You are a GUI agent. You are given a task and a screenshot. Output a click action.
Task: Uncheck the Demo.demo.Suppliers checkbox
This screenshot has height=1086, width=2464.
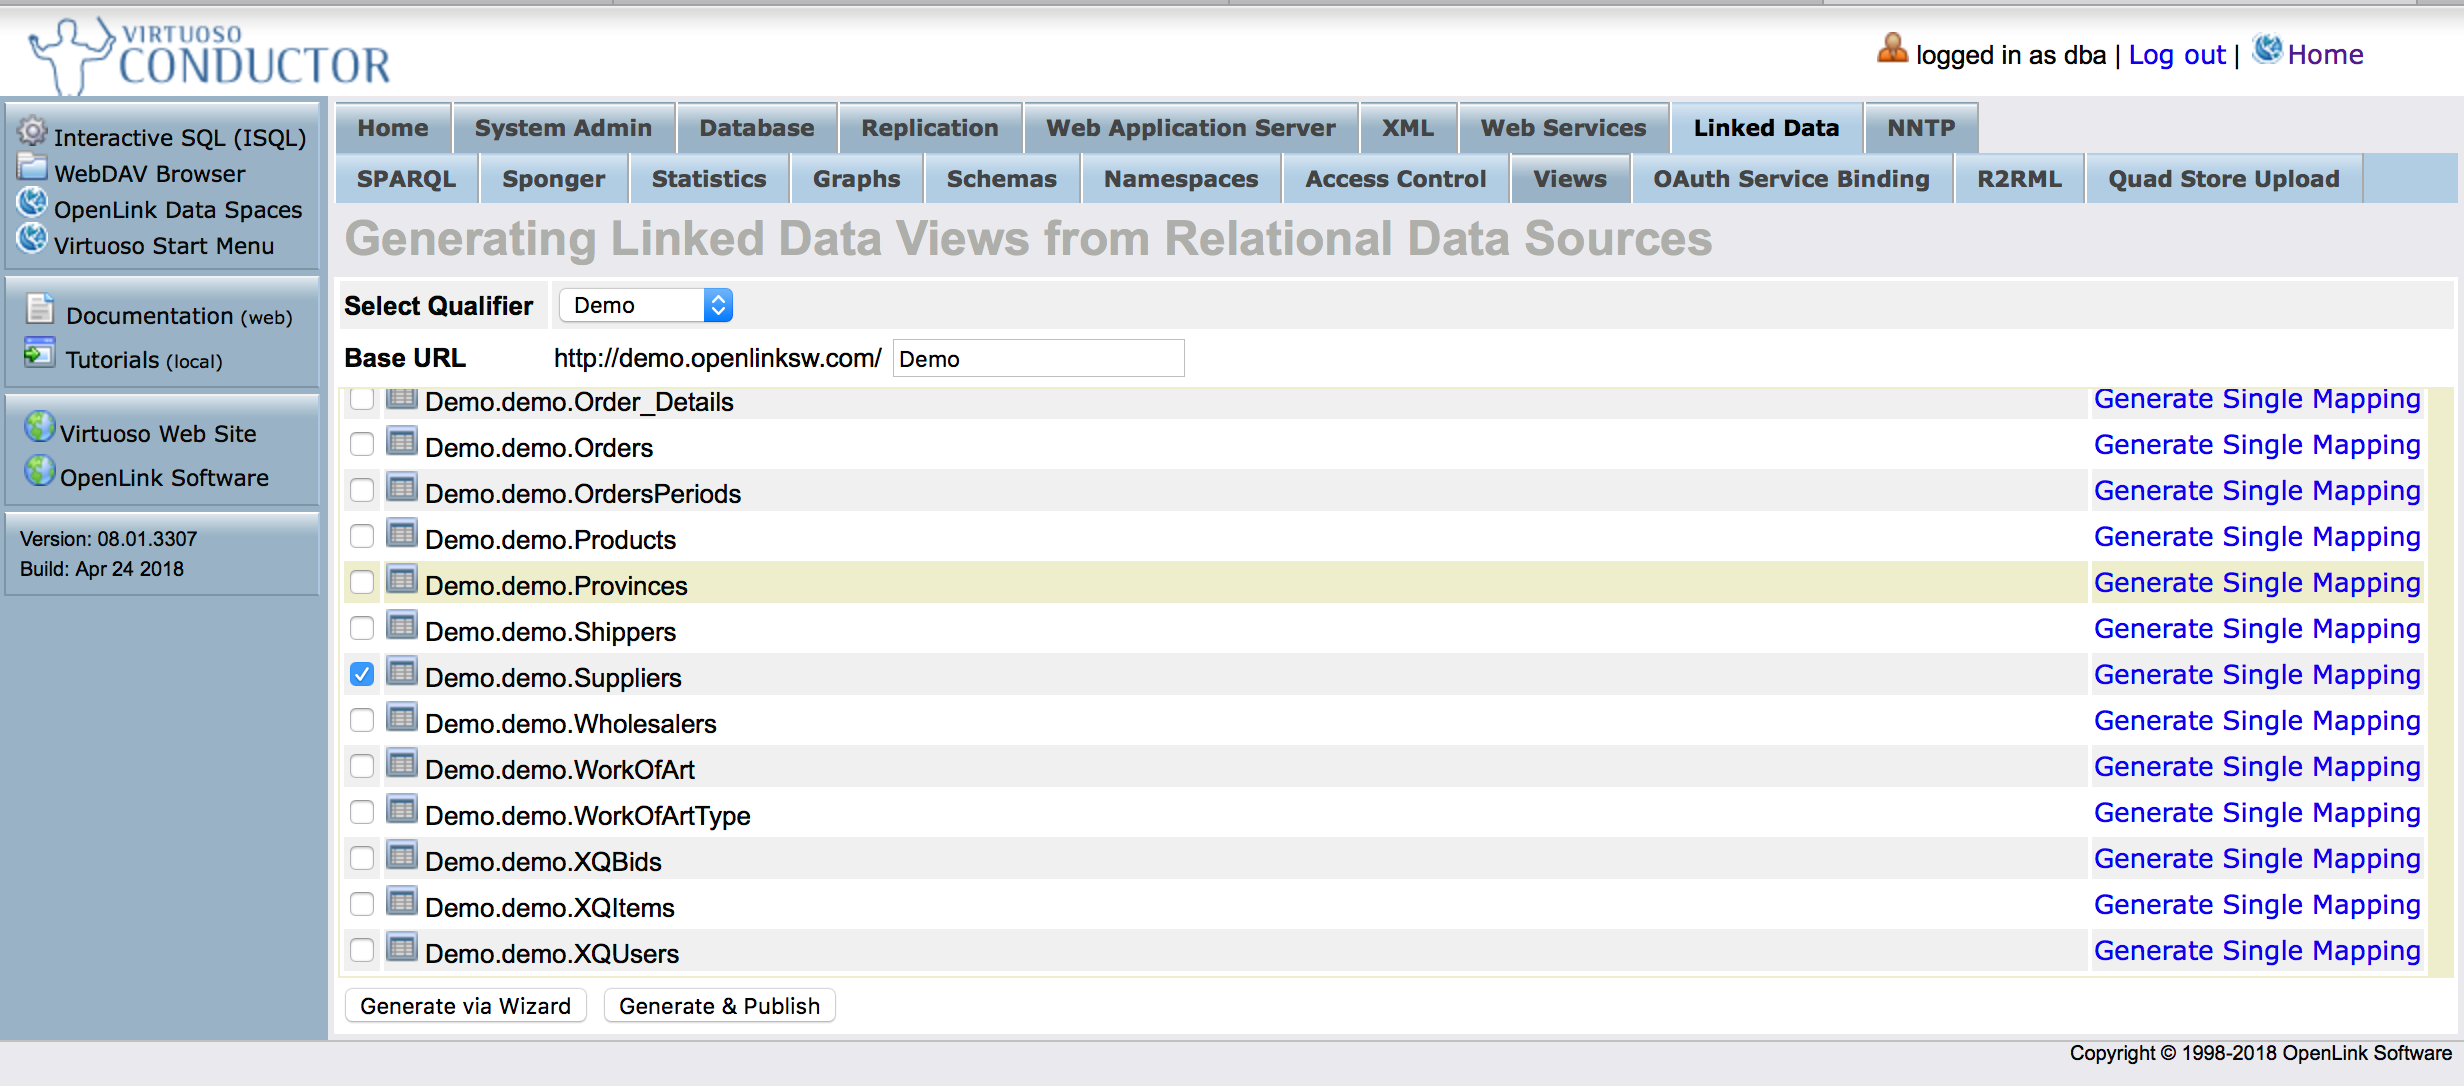click(x=361, y=674)
